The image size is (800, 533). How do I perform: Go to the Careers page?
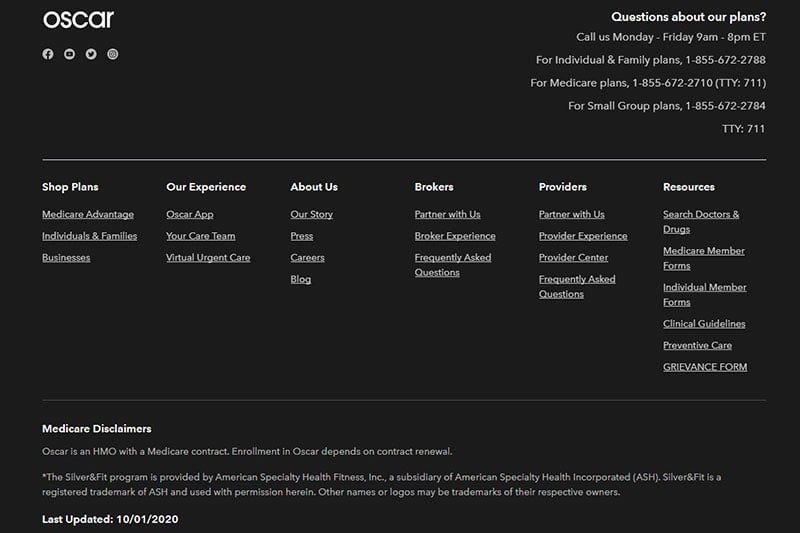tap(307, 258)
